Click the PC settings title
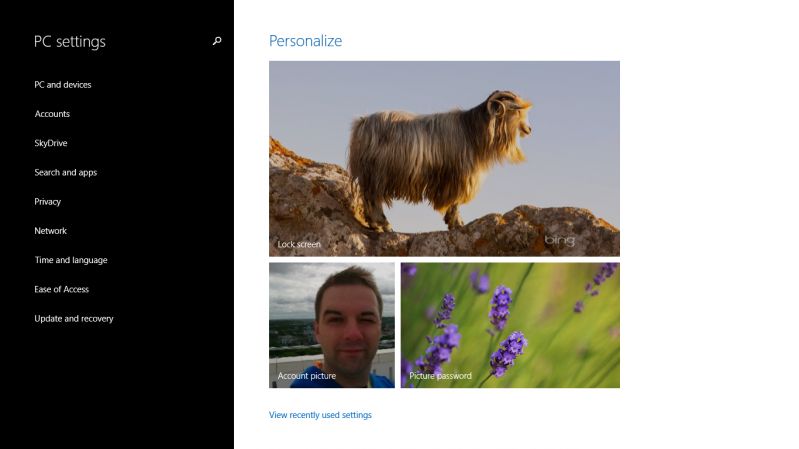The height and width of the screenshot is (449, 799). 70,42
